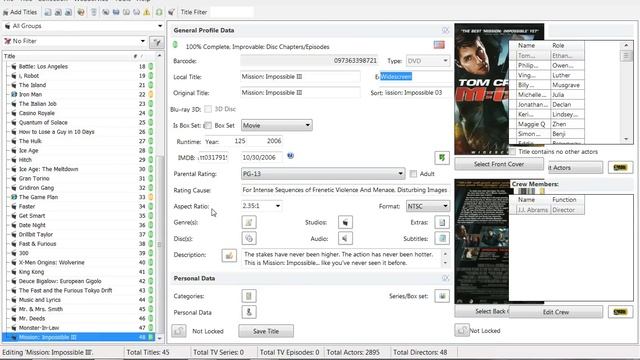
Task: Click the yellow warning triangle toolbar icon
Action: 147,12
